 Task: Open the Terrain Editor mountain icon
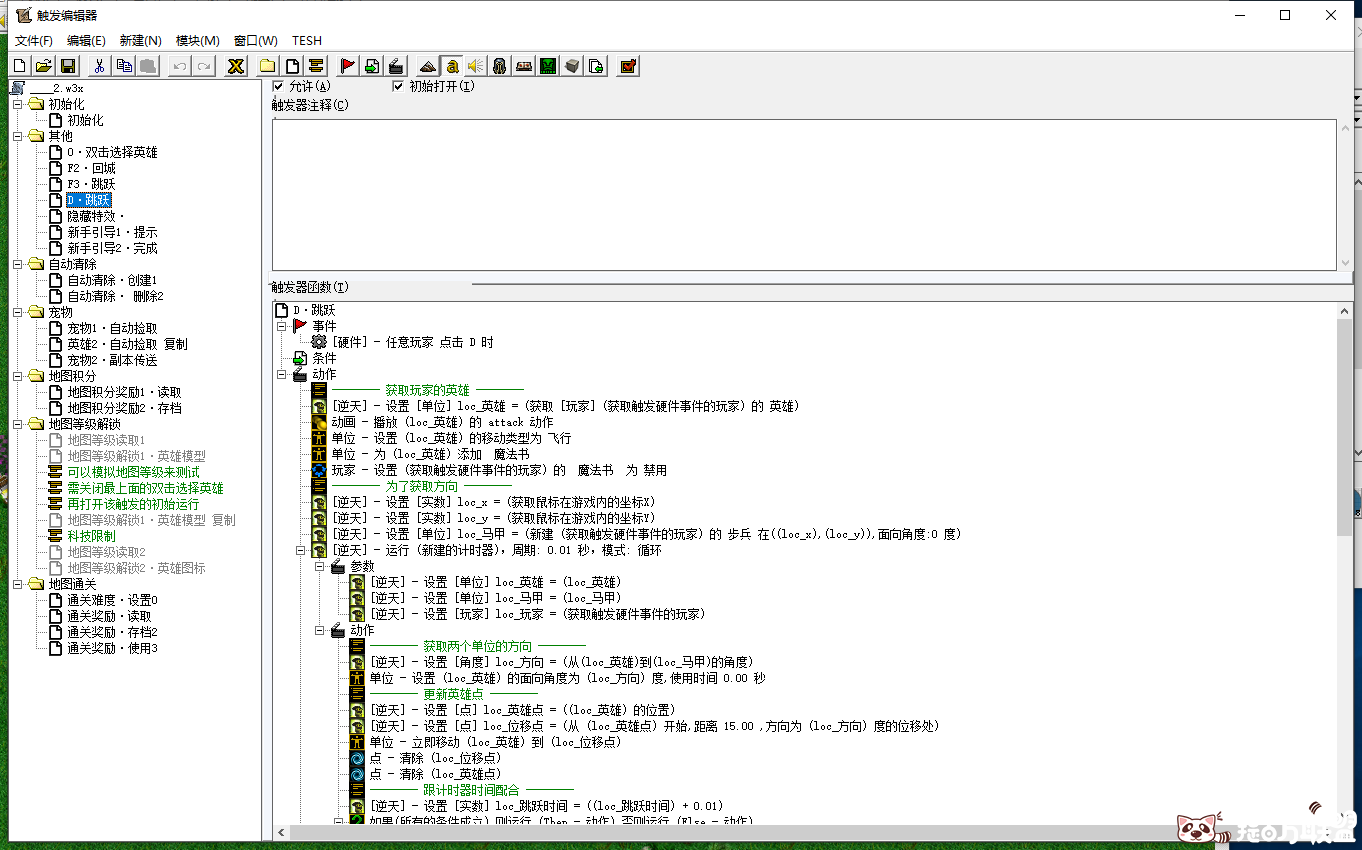tap(428, 66)
